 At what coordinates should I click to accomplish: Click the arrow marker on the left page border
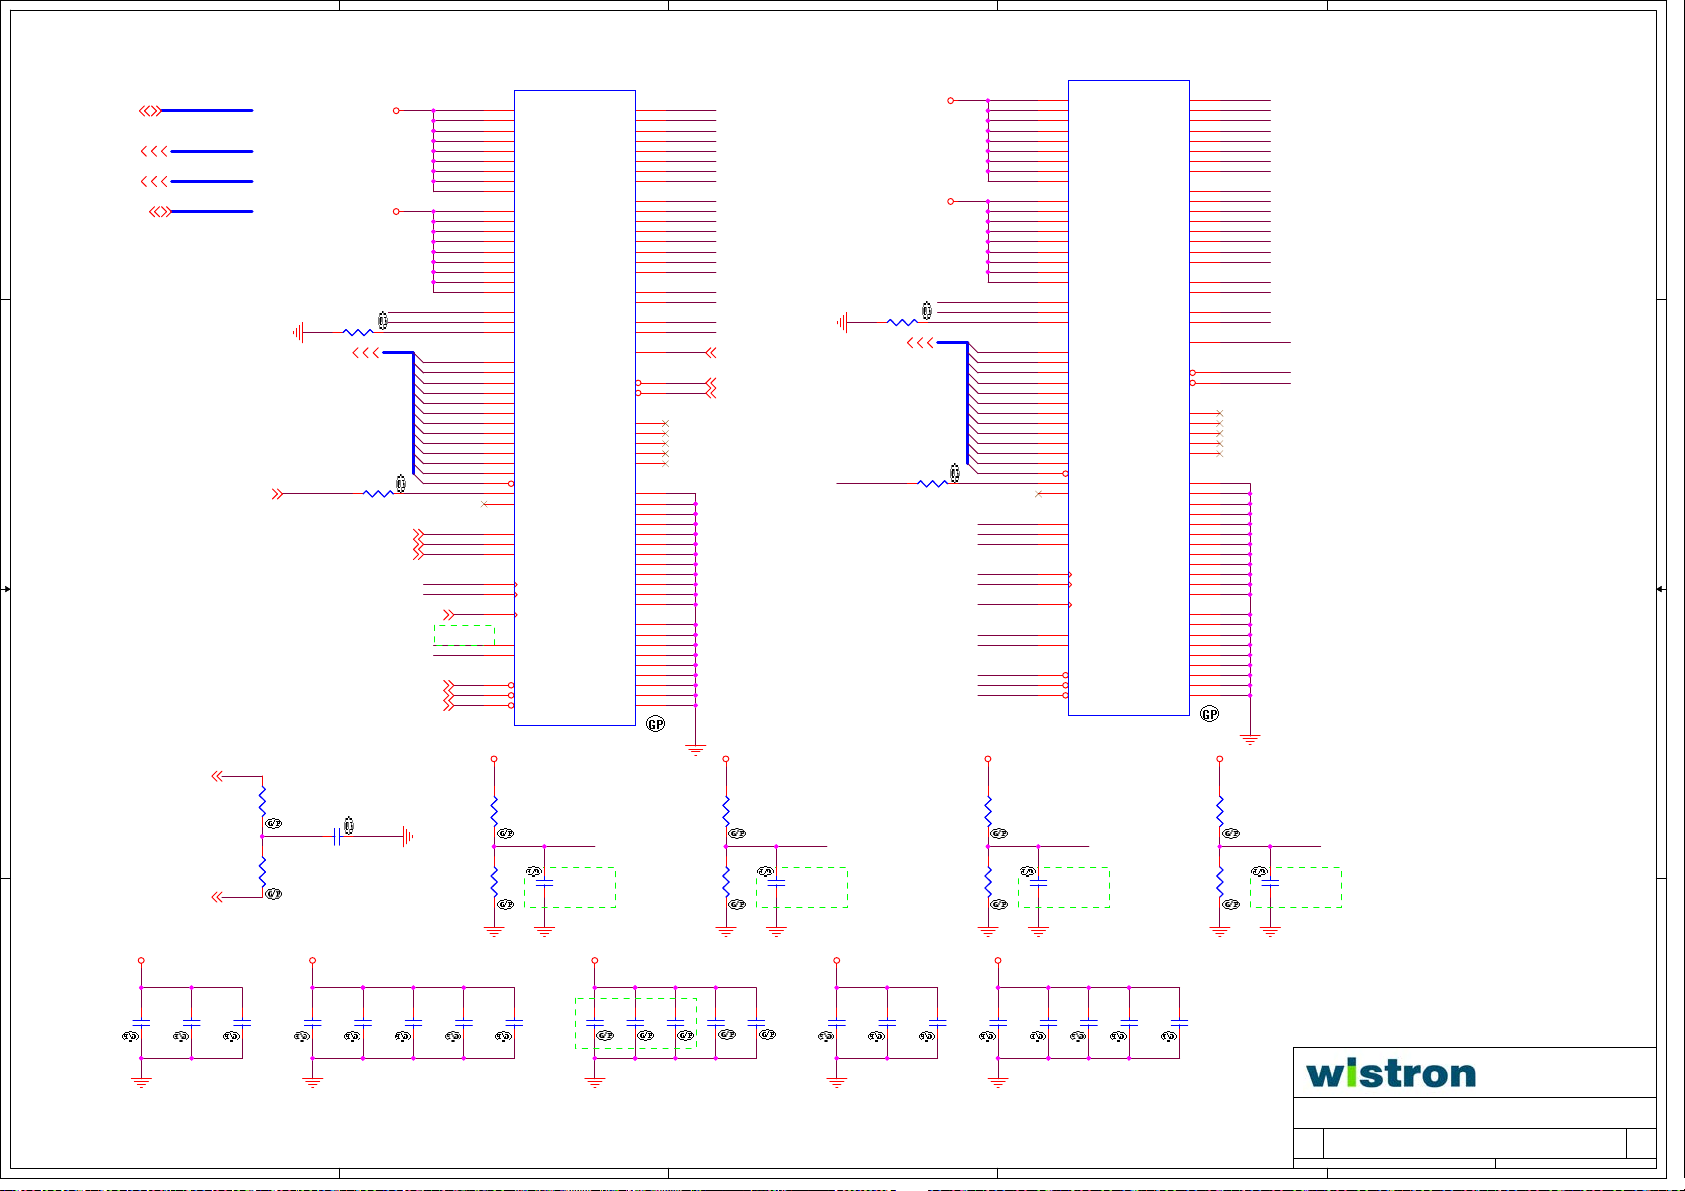[6, 589]
